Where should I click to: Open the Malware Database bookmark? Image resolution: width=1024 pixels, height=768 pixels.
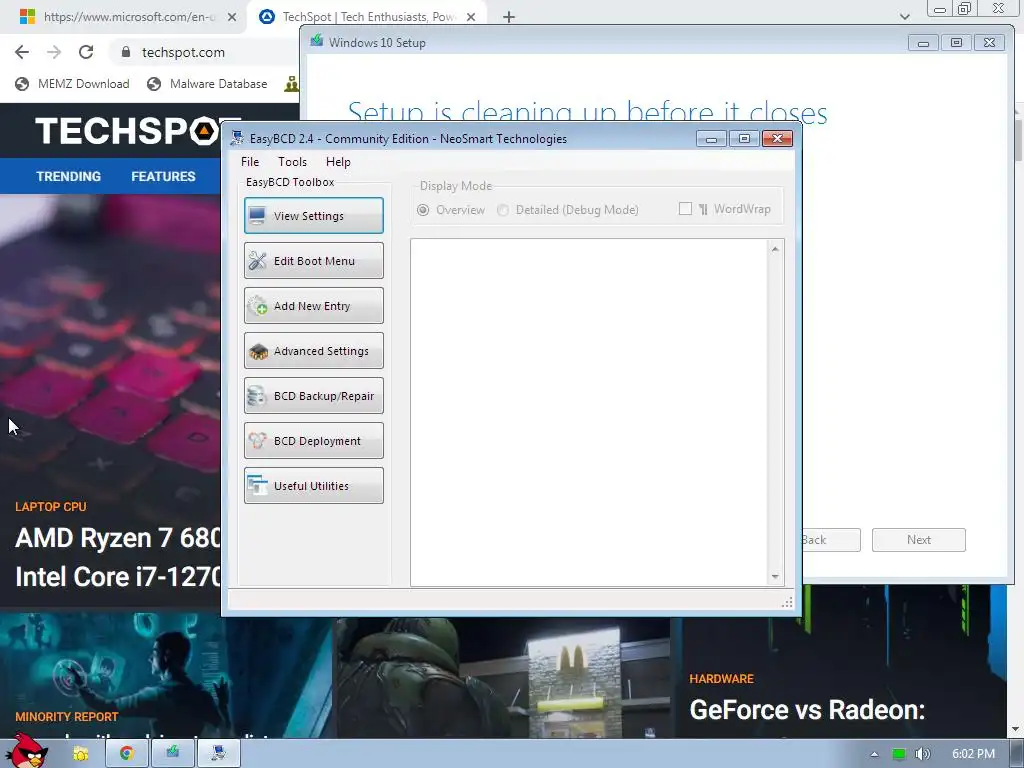207,84
